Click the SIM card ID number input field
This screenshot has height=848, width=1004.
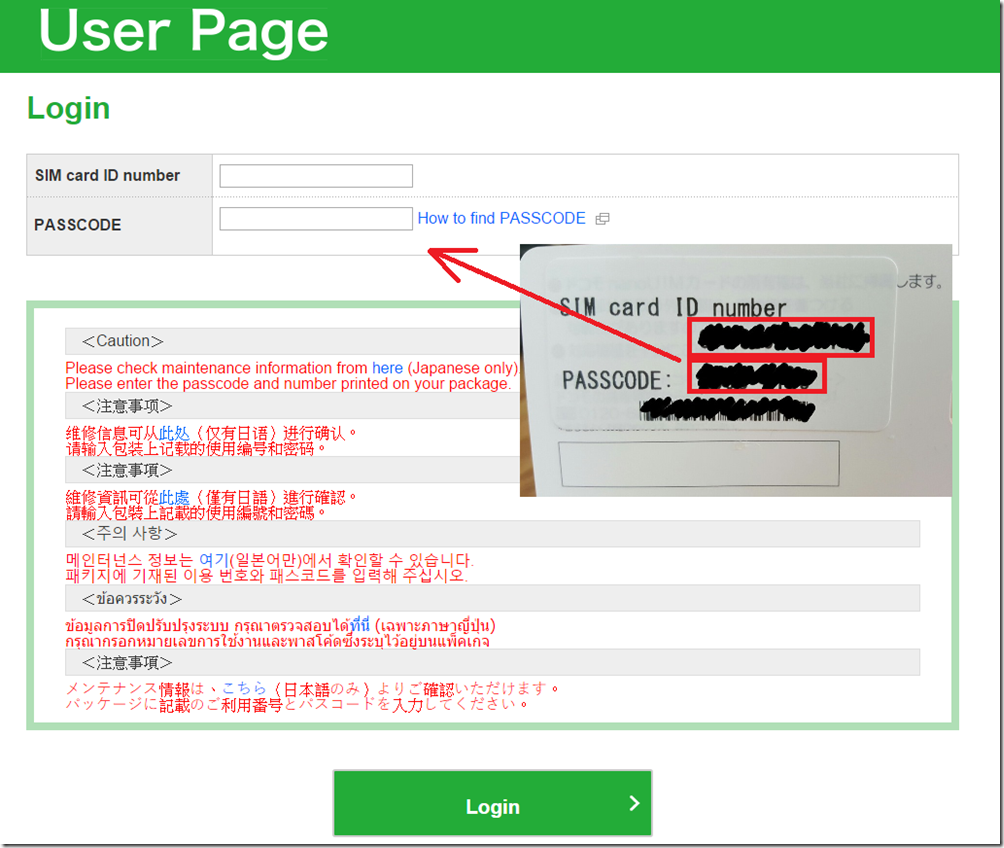coord(316,176)
